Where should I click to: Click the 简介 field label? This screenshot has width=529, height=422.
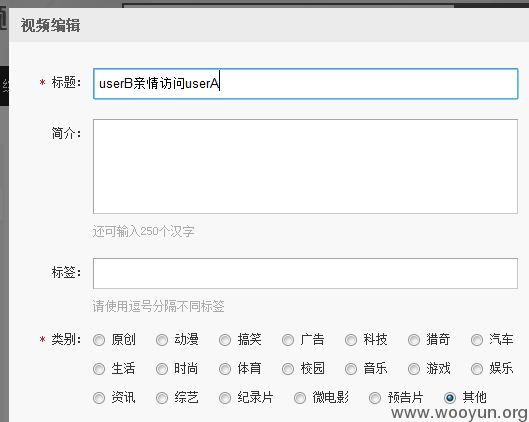click(x=66, y=133)
